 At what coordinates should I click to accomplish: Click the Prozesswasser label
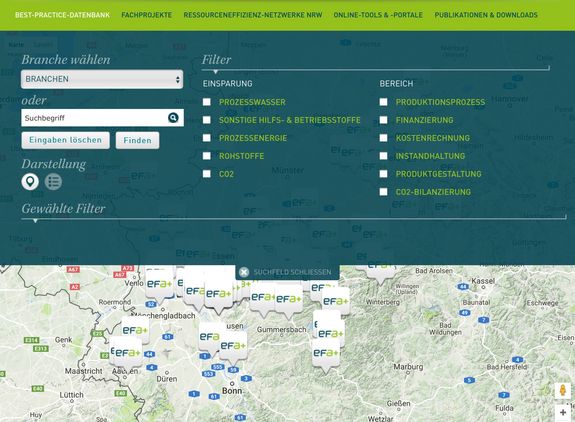252,102
